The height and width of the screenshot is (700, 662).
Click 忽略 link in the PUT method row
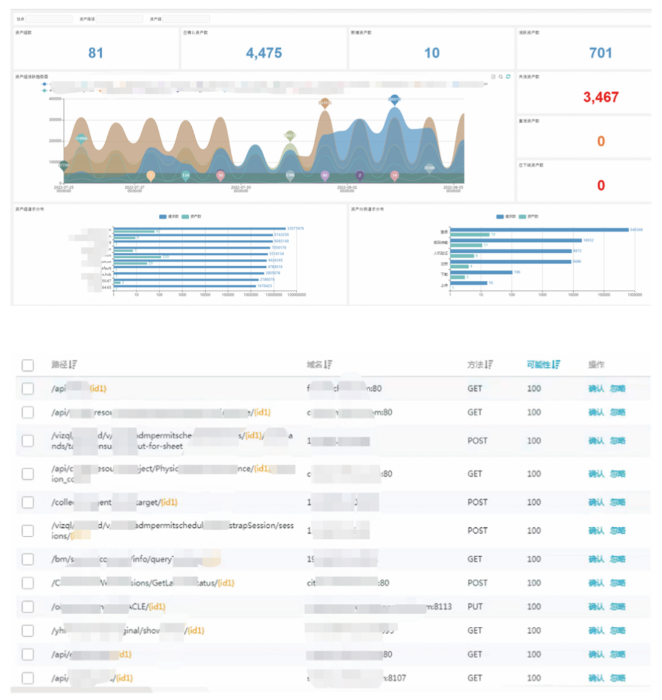click(618, 607)
